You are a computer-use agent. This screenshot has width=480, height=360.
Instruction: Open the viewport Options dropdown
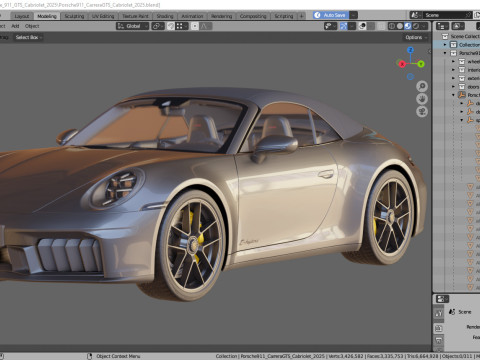[x=415, y=37]
